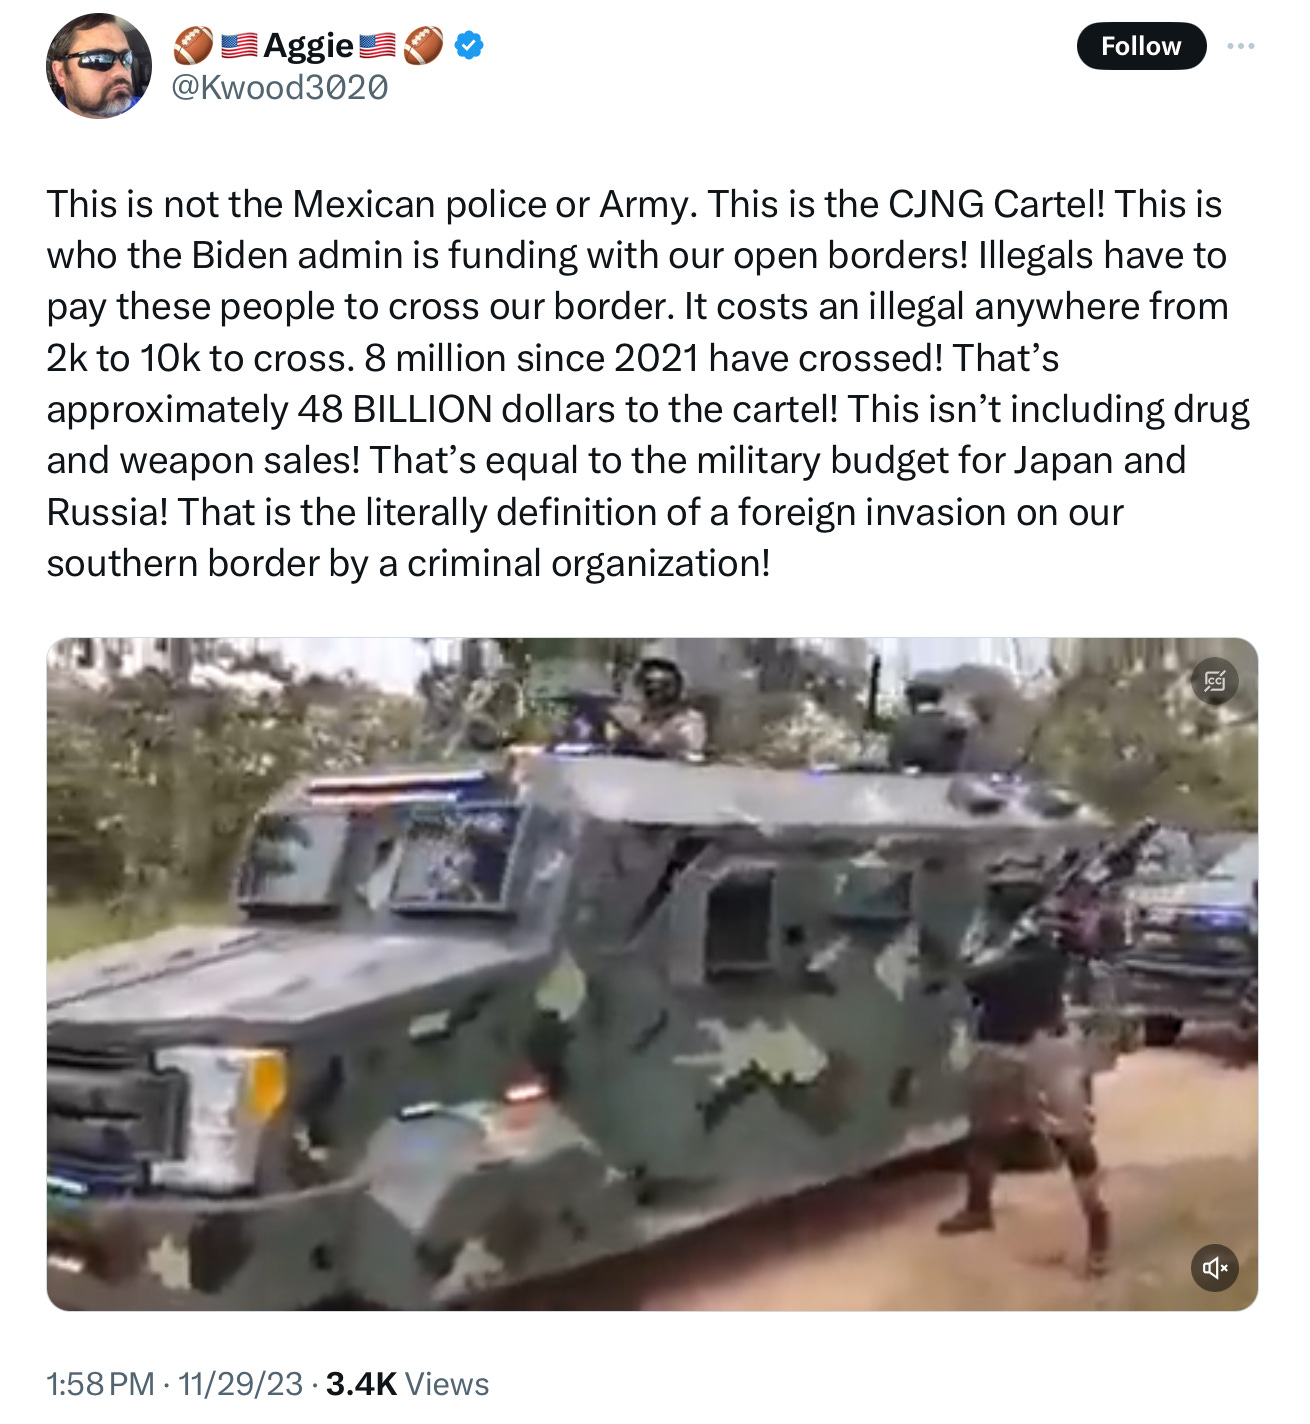Unmute the video with the speaker icon
1310x1424 pixels.
click(1215, 1268)
